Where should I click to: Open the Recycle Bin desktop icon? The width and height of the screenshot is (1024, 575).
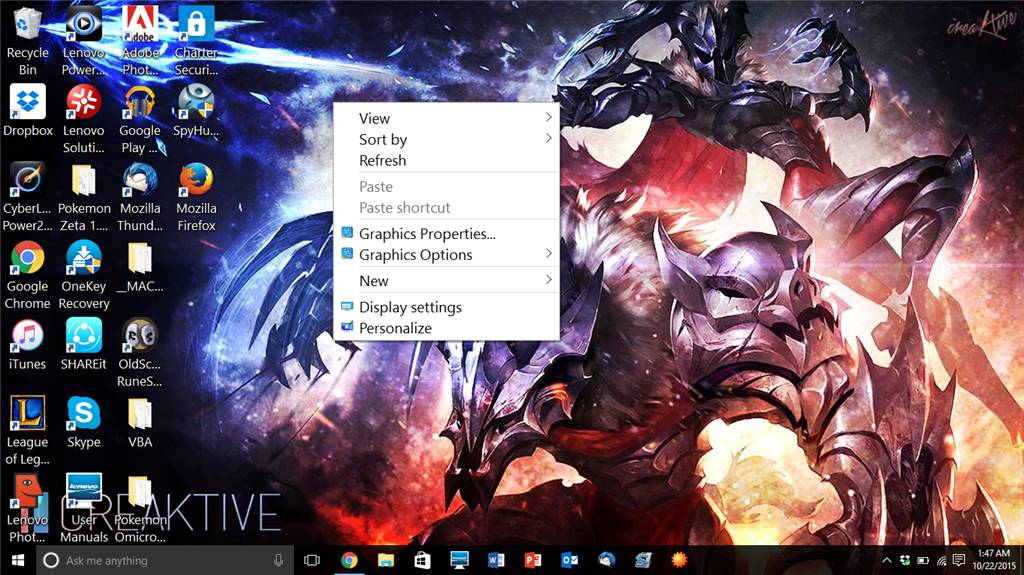tap(27, 41)
